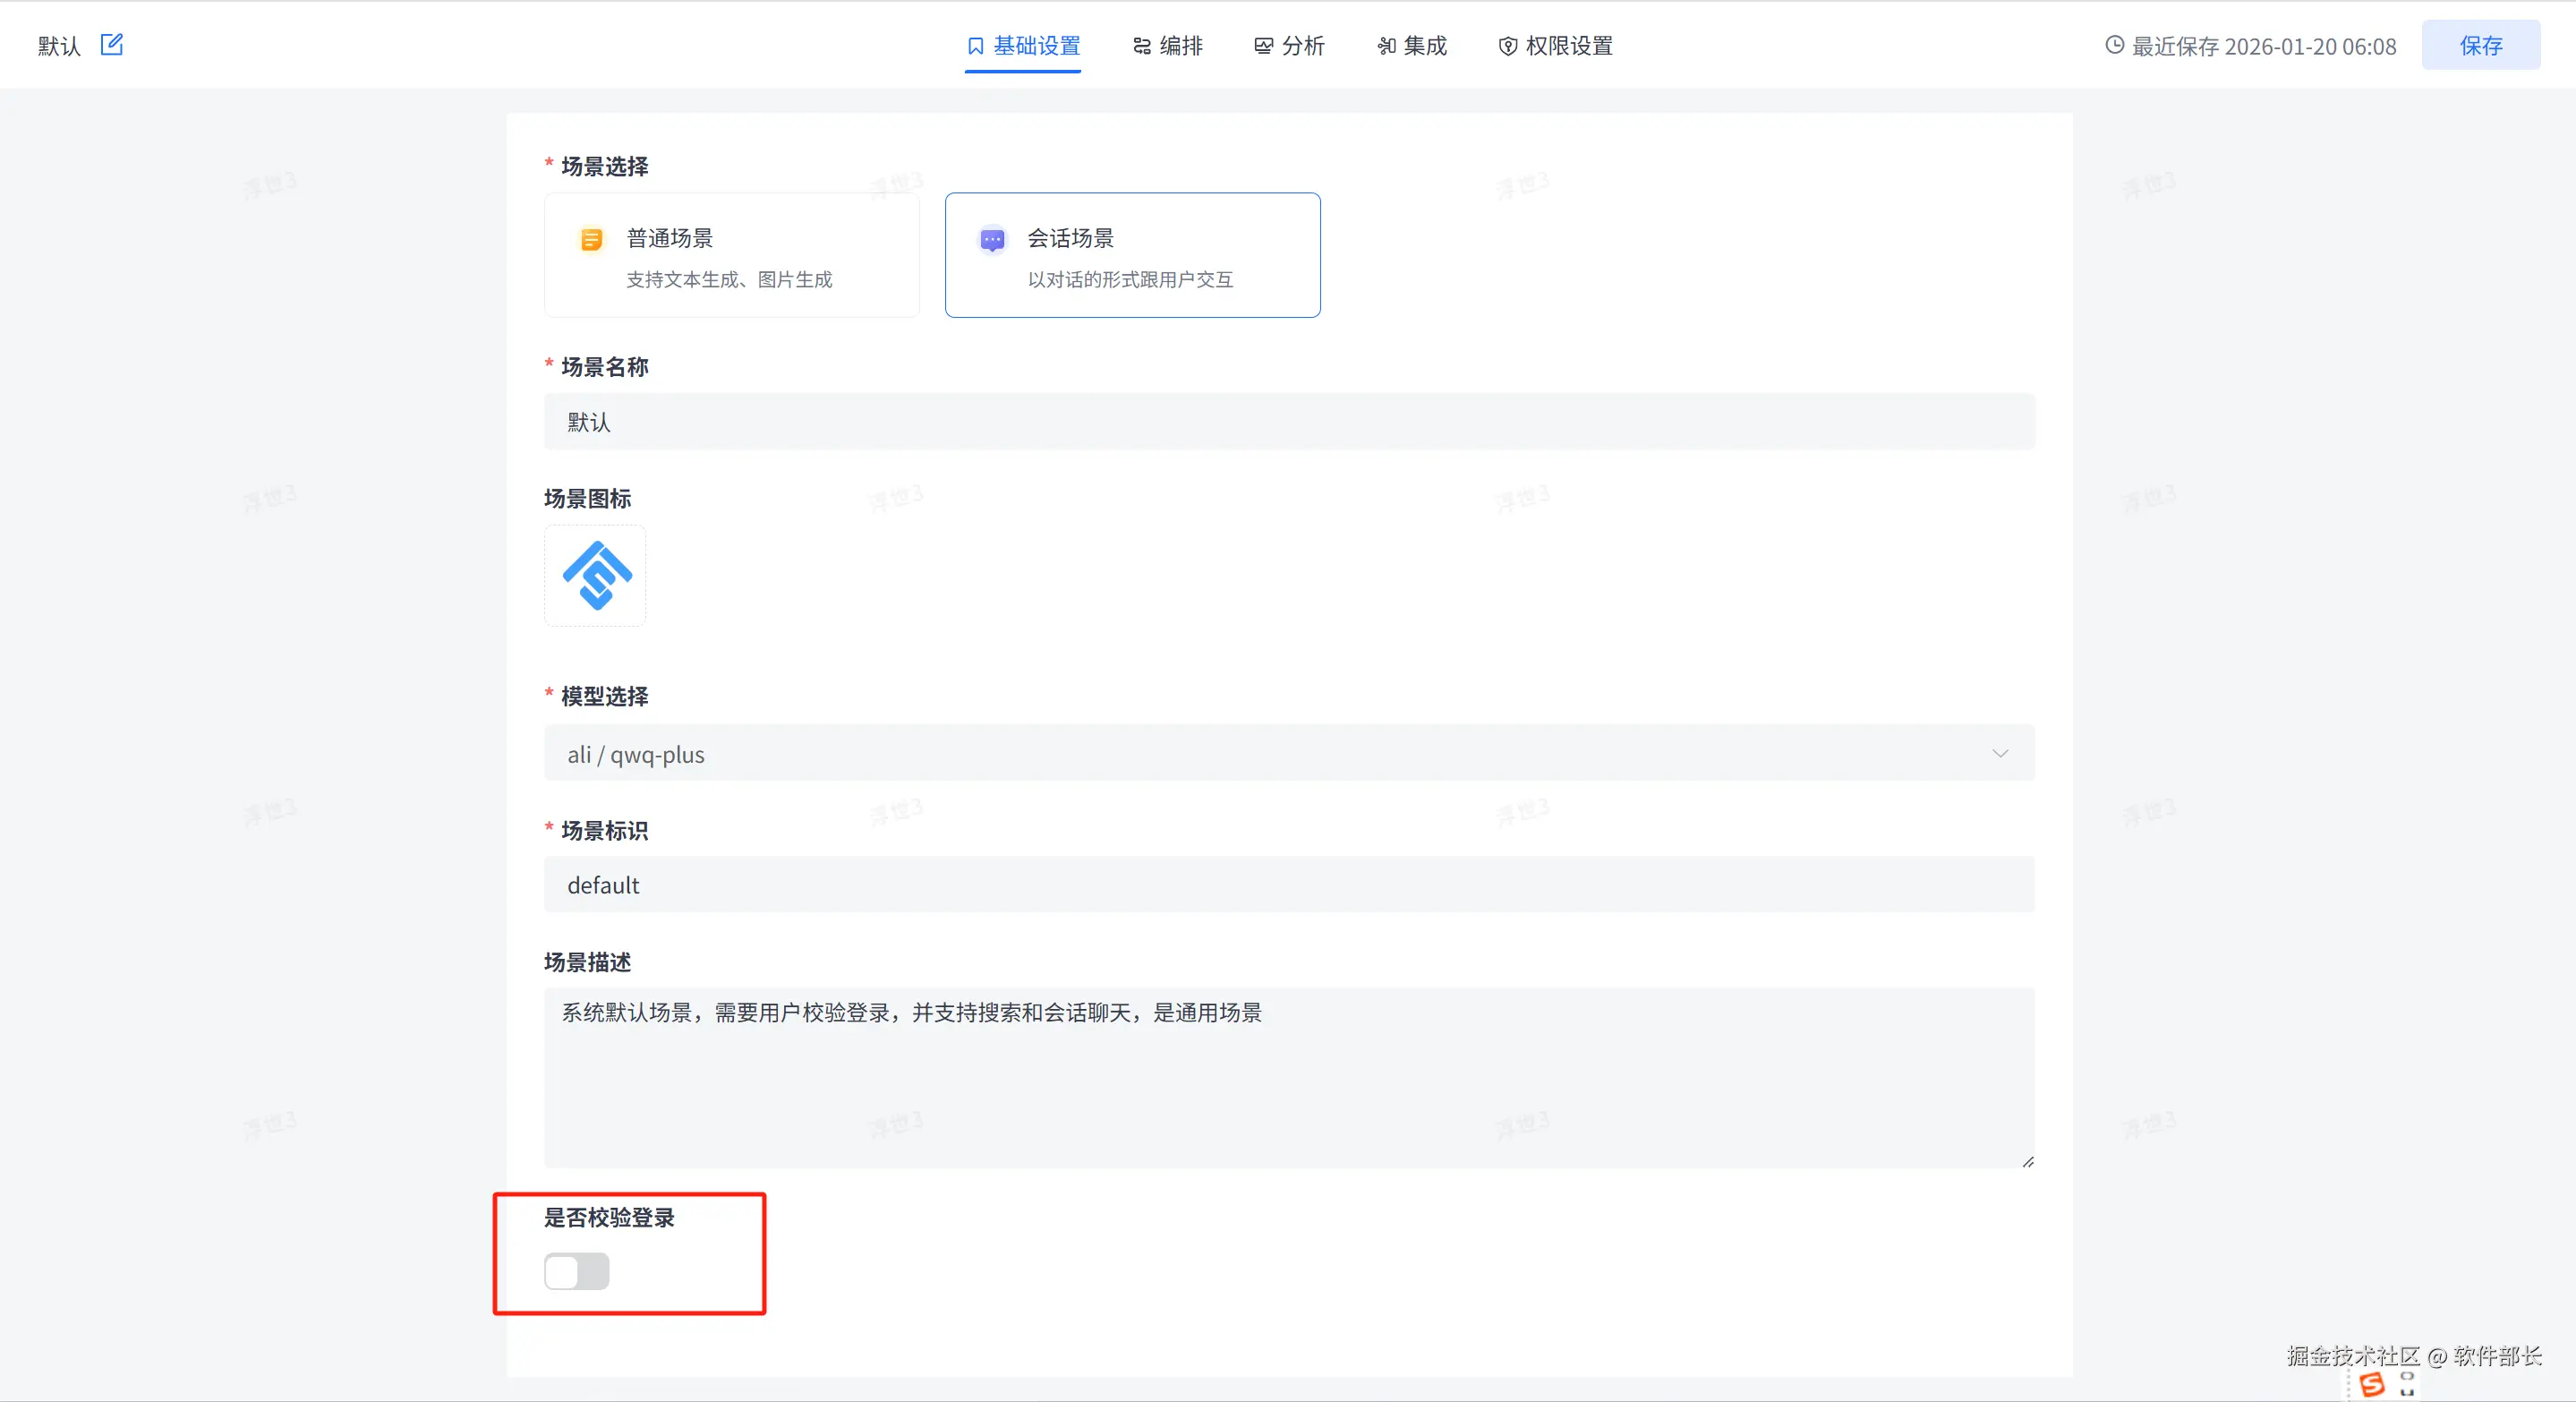Click the bookmark icon on 基础设置 tab
The image size is (2576, 1402).
pos(975,46)
